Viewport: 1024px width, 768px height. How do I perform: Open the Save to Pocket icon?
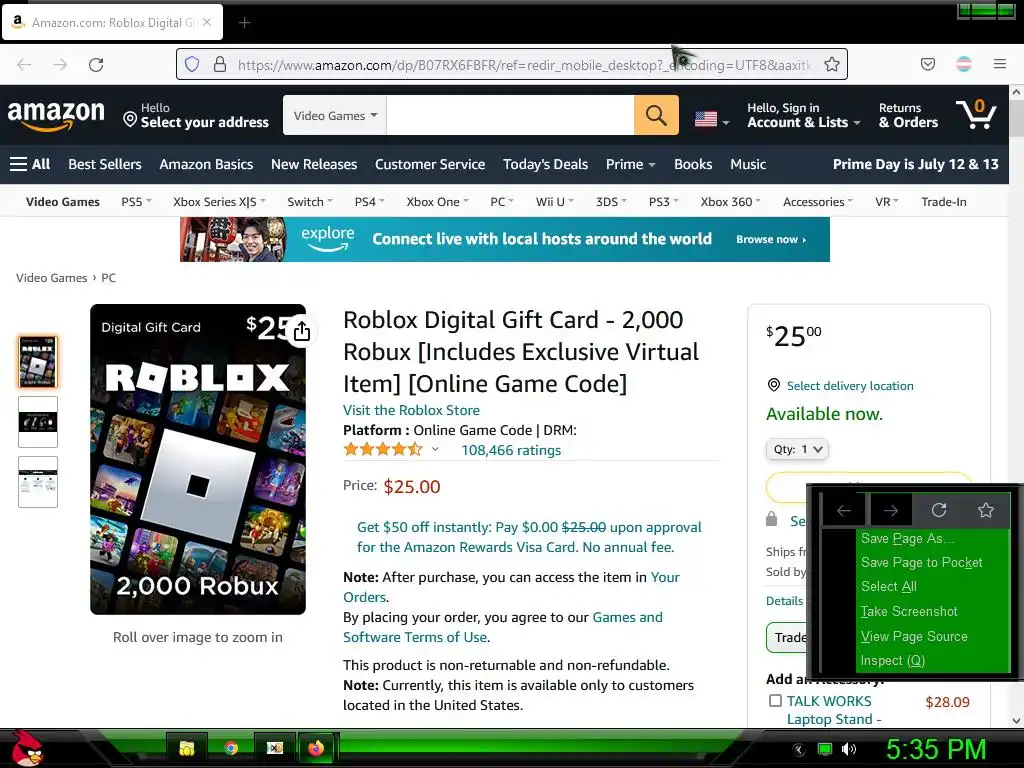(x=927, y=64)
